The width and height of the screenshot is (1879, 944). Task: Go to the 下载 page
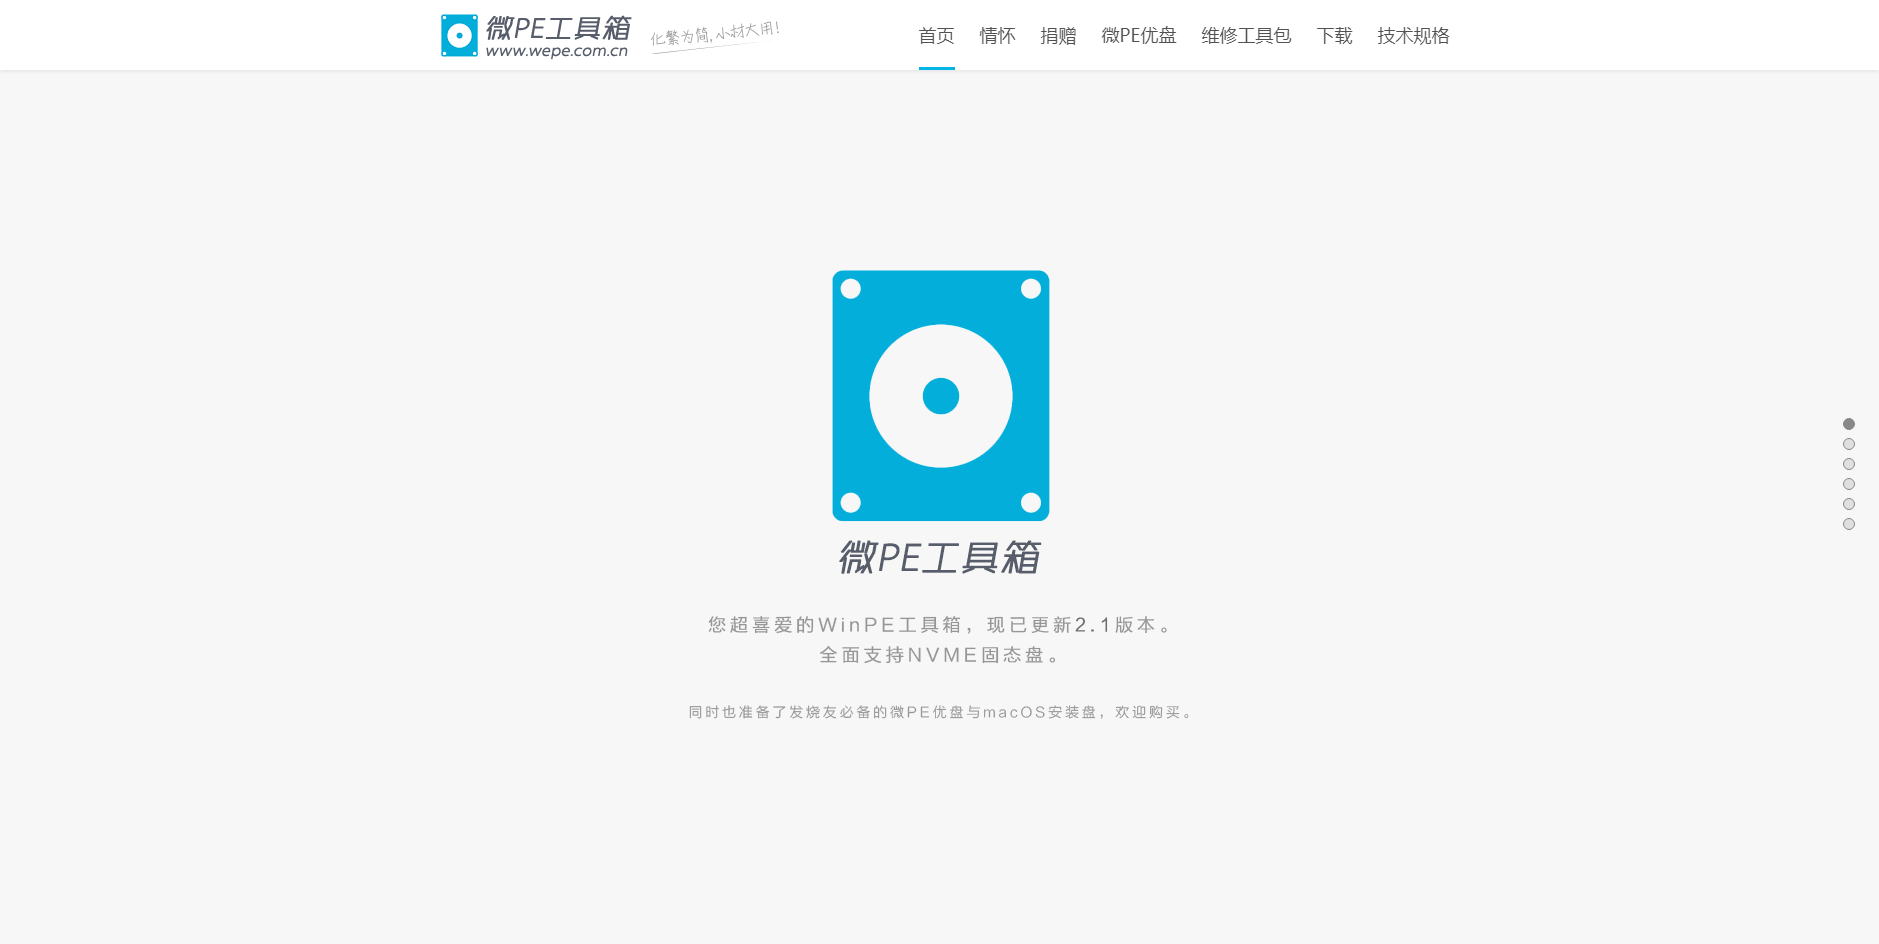pyautogui.click(x=1334, y=36)
